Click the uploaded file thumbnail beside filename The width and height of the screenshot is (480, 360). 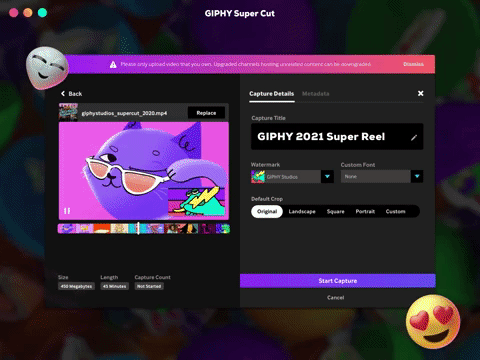[x=68, y=112]
